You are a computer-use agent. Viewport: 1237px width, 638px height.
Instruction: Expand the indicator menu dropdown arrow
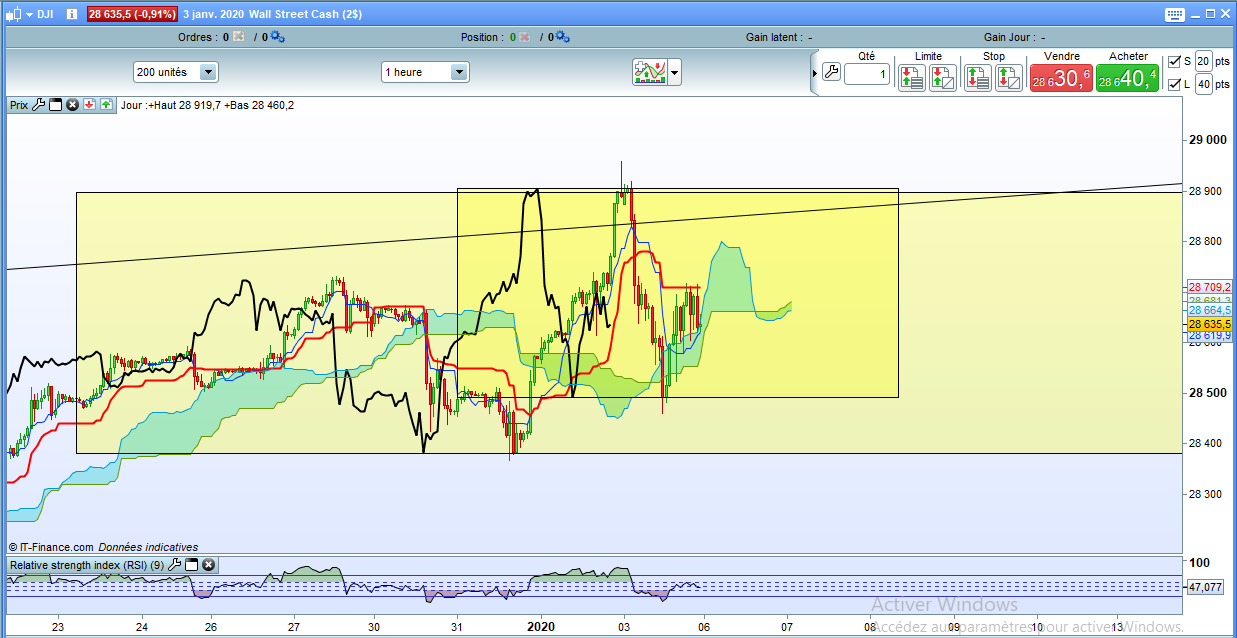pos(675,72)
